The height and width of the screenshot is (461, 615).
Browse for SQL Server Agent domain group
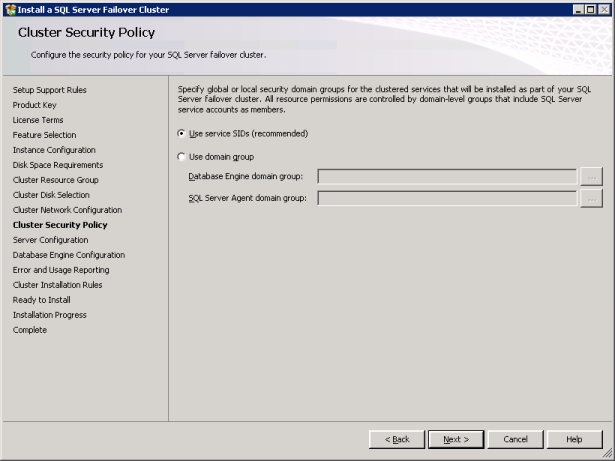(x=591, y=199)
